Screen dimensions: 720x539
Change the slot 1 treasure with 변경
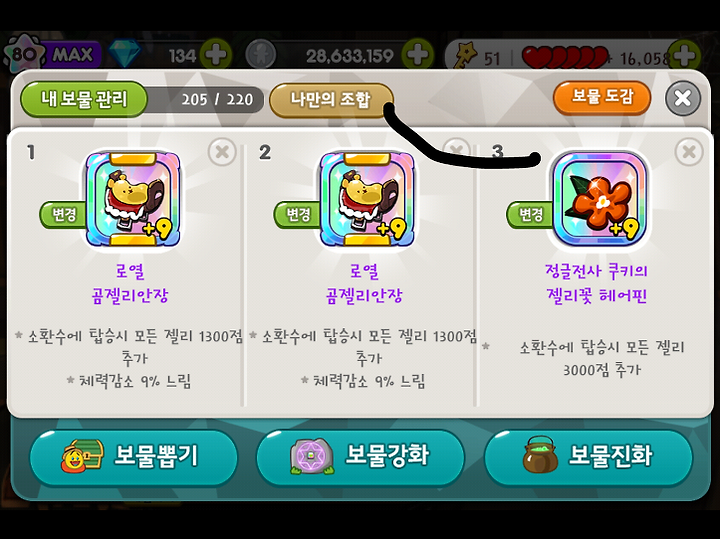click(x=63, y=214)
